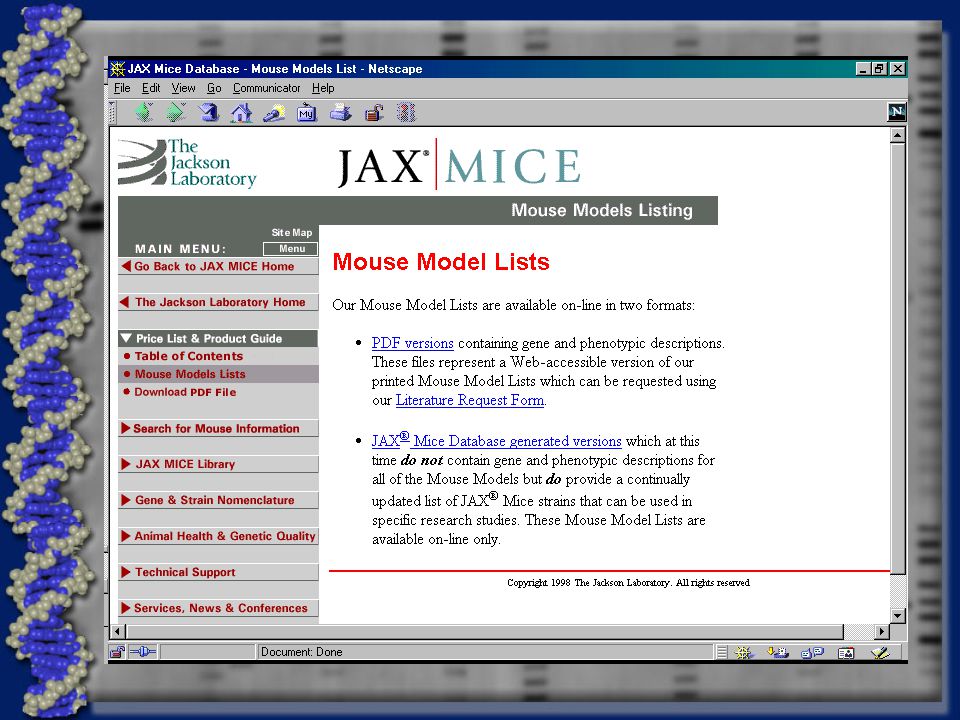
Task: Open the PDF versions link
Action: click(x=412, y=343)
